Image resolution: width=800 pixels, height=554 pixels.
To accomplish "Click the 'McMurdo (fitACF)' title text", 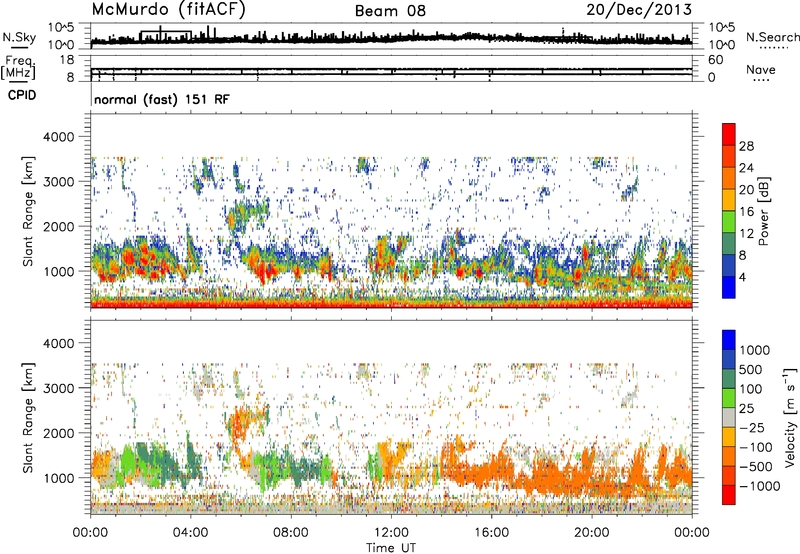I will click(x=168, y=10).
